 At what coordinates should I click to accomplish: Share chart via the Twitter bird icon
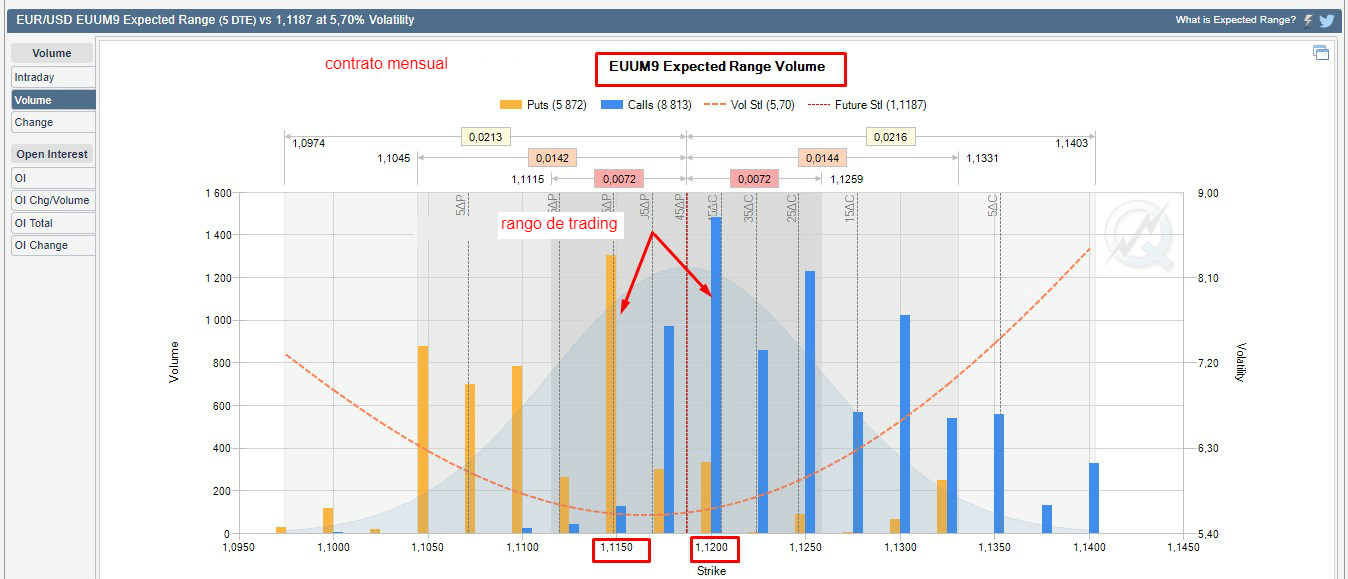tap(1326, 20)
